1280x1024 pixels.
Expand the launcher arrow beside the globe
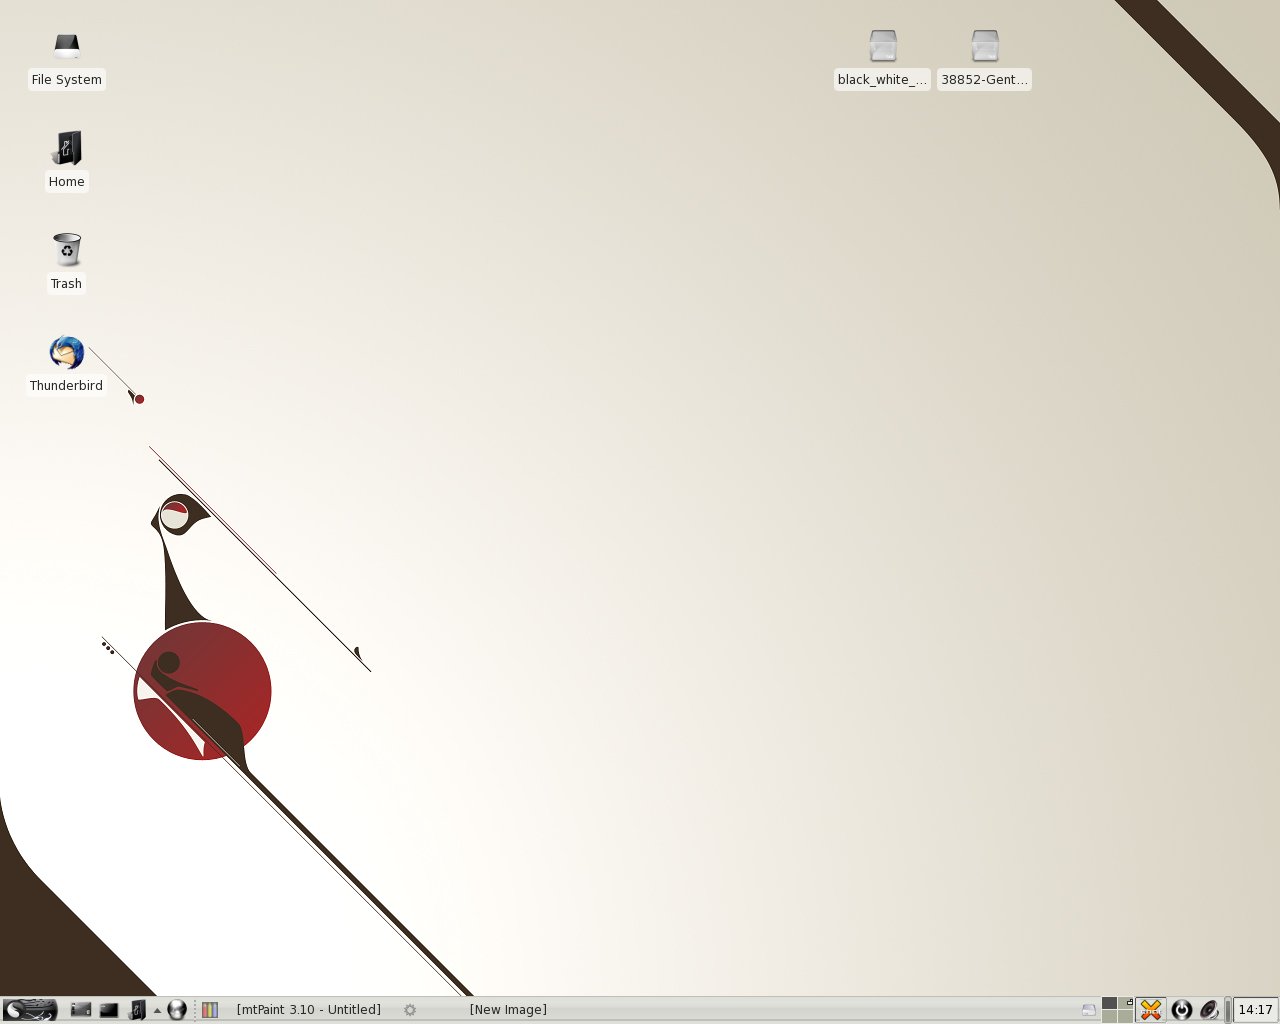[x=157, y=1010]
